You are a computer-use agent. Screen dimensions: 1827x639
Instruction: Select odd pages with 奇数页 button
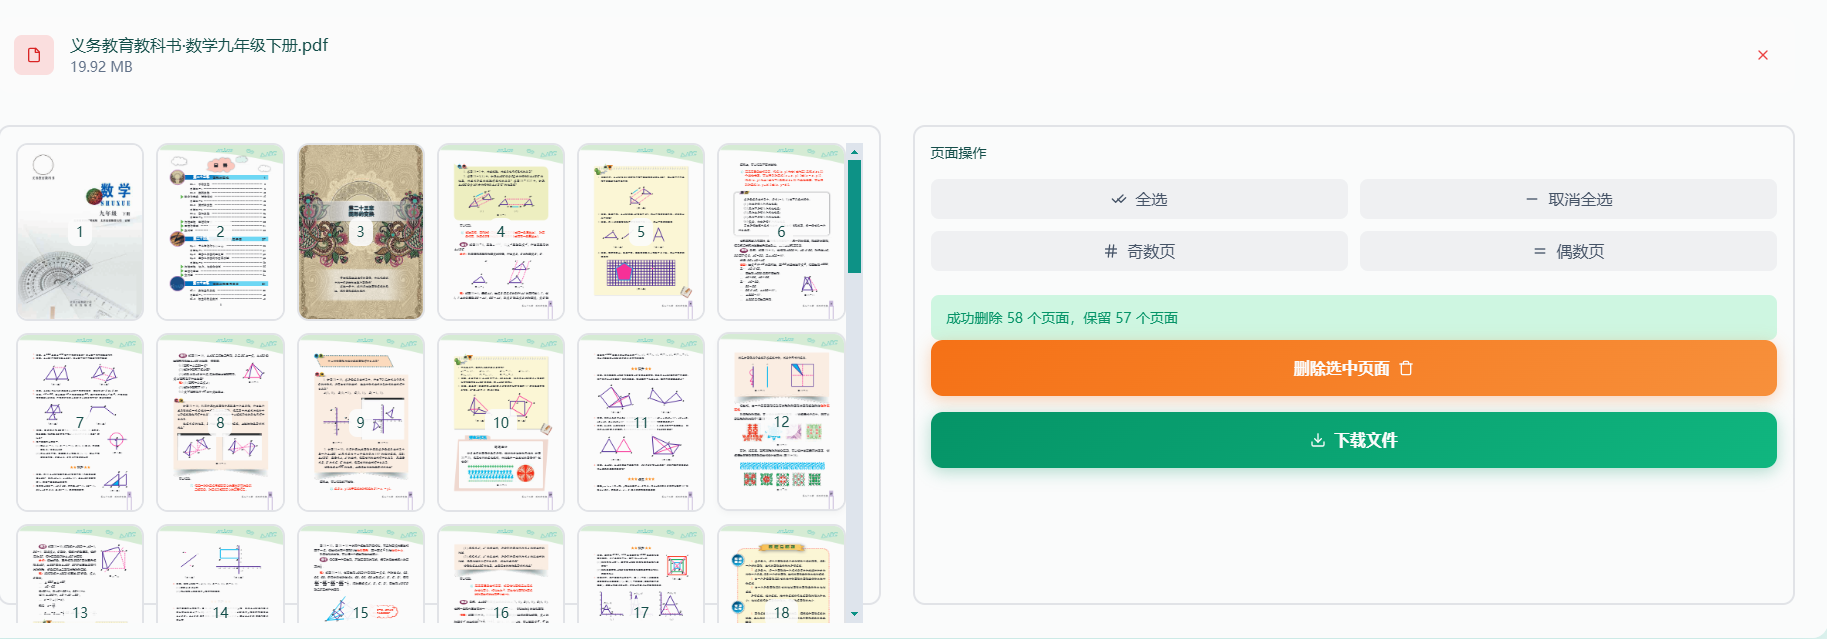tap(1139, 251)
